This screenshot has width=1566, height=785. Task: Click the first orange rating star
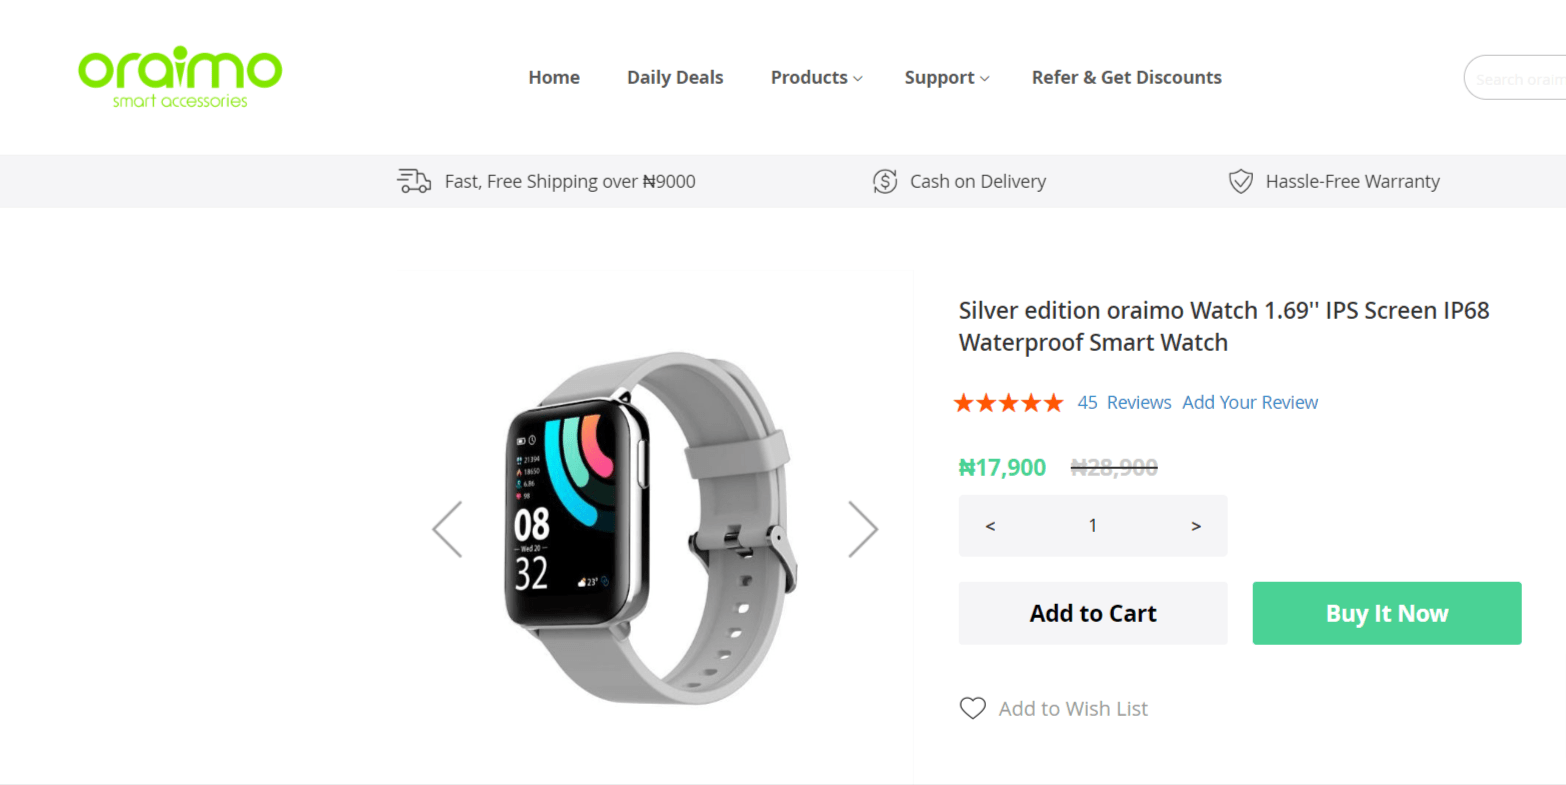(962, 402)
